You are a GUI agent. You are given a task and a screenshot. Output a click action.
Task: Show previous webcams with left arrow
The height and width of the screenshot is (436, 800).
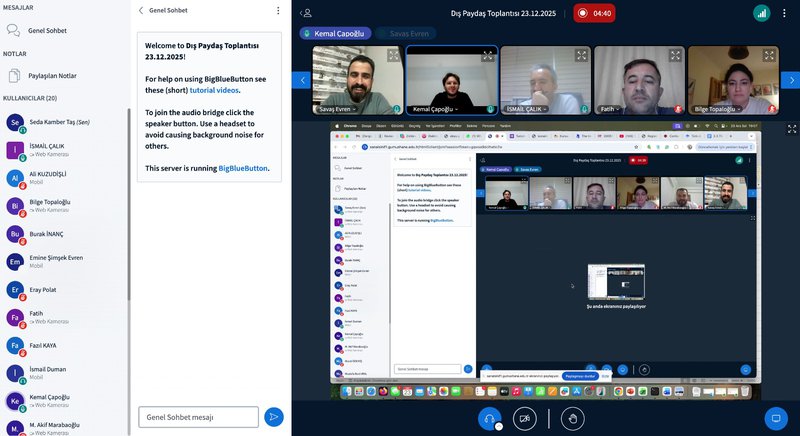301,79
